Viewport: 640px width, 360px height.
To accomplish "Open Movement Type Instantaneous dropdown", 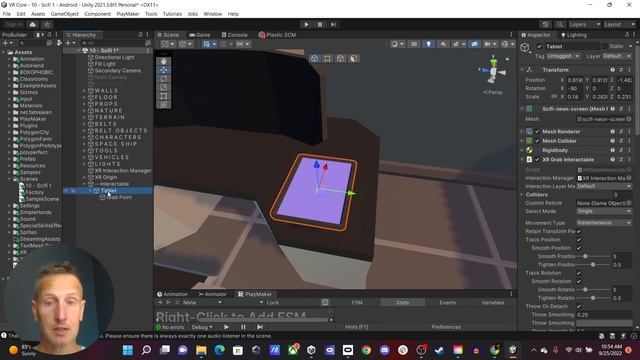I will click(604, 223).
